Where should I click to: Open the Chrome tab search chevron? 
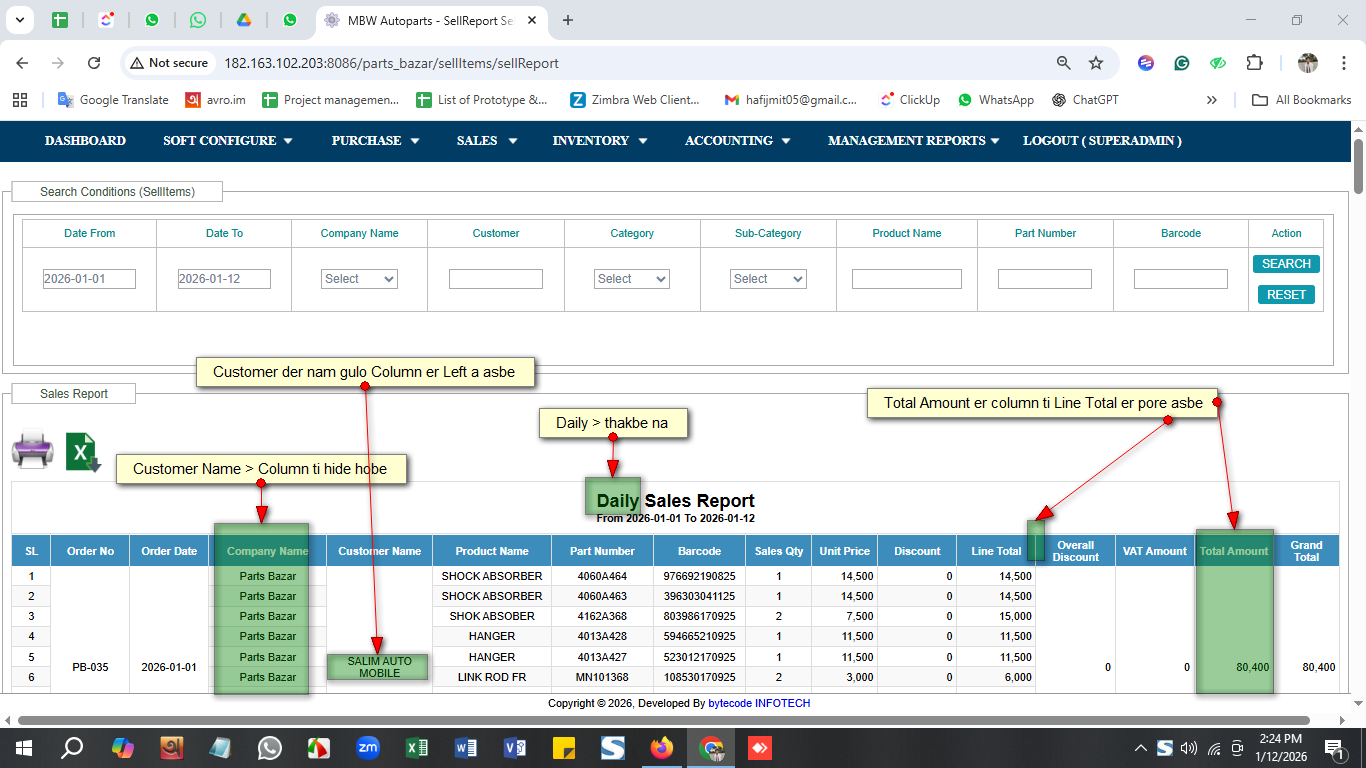pos(20,20)
